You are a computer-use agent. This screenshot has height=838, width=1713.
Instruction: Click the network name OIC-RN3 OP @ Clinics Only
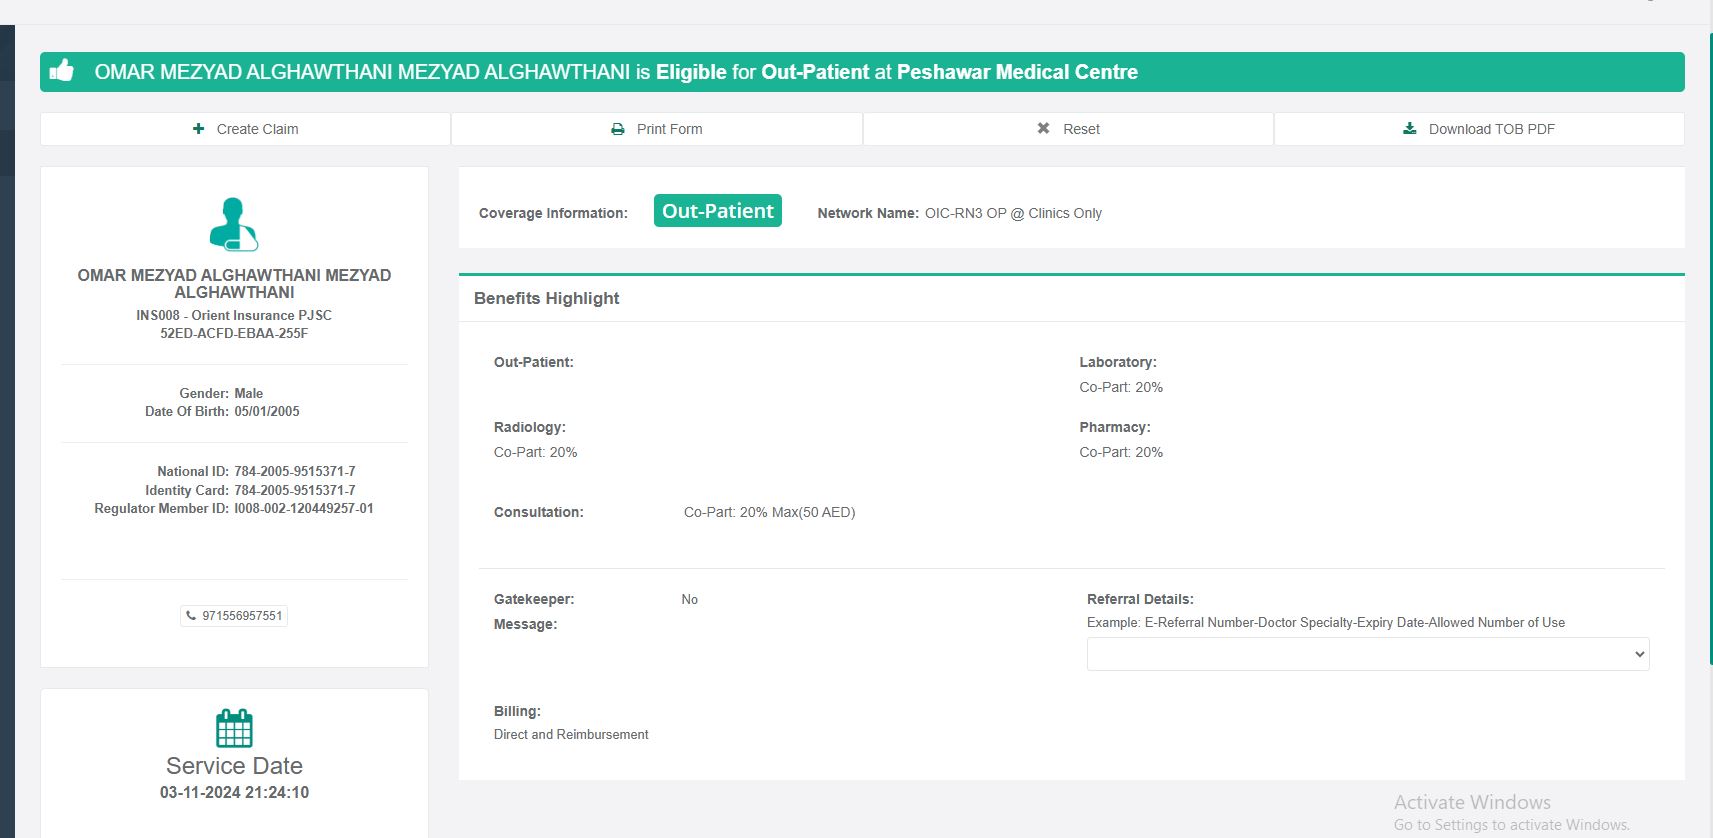1012,213
